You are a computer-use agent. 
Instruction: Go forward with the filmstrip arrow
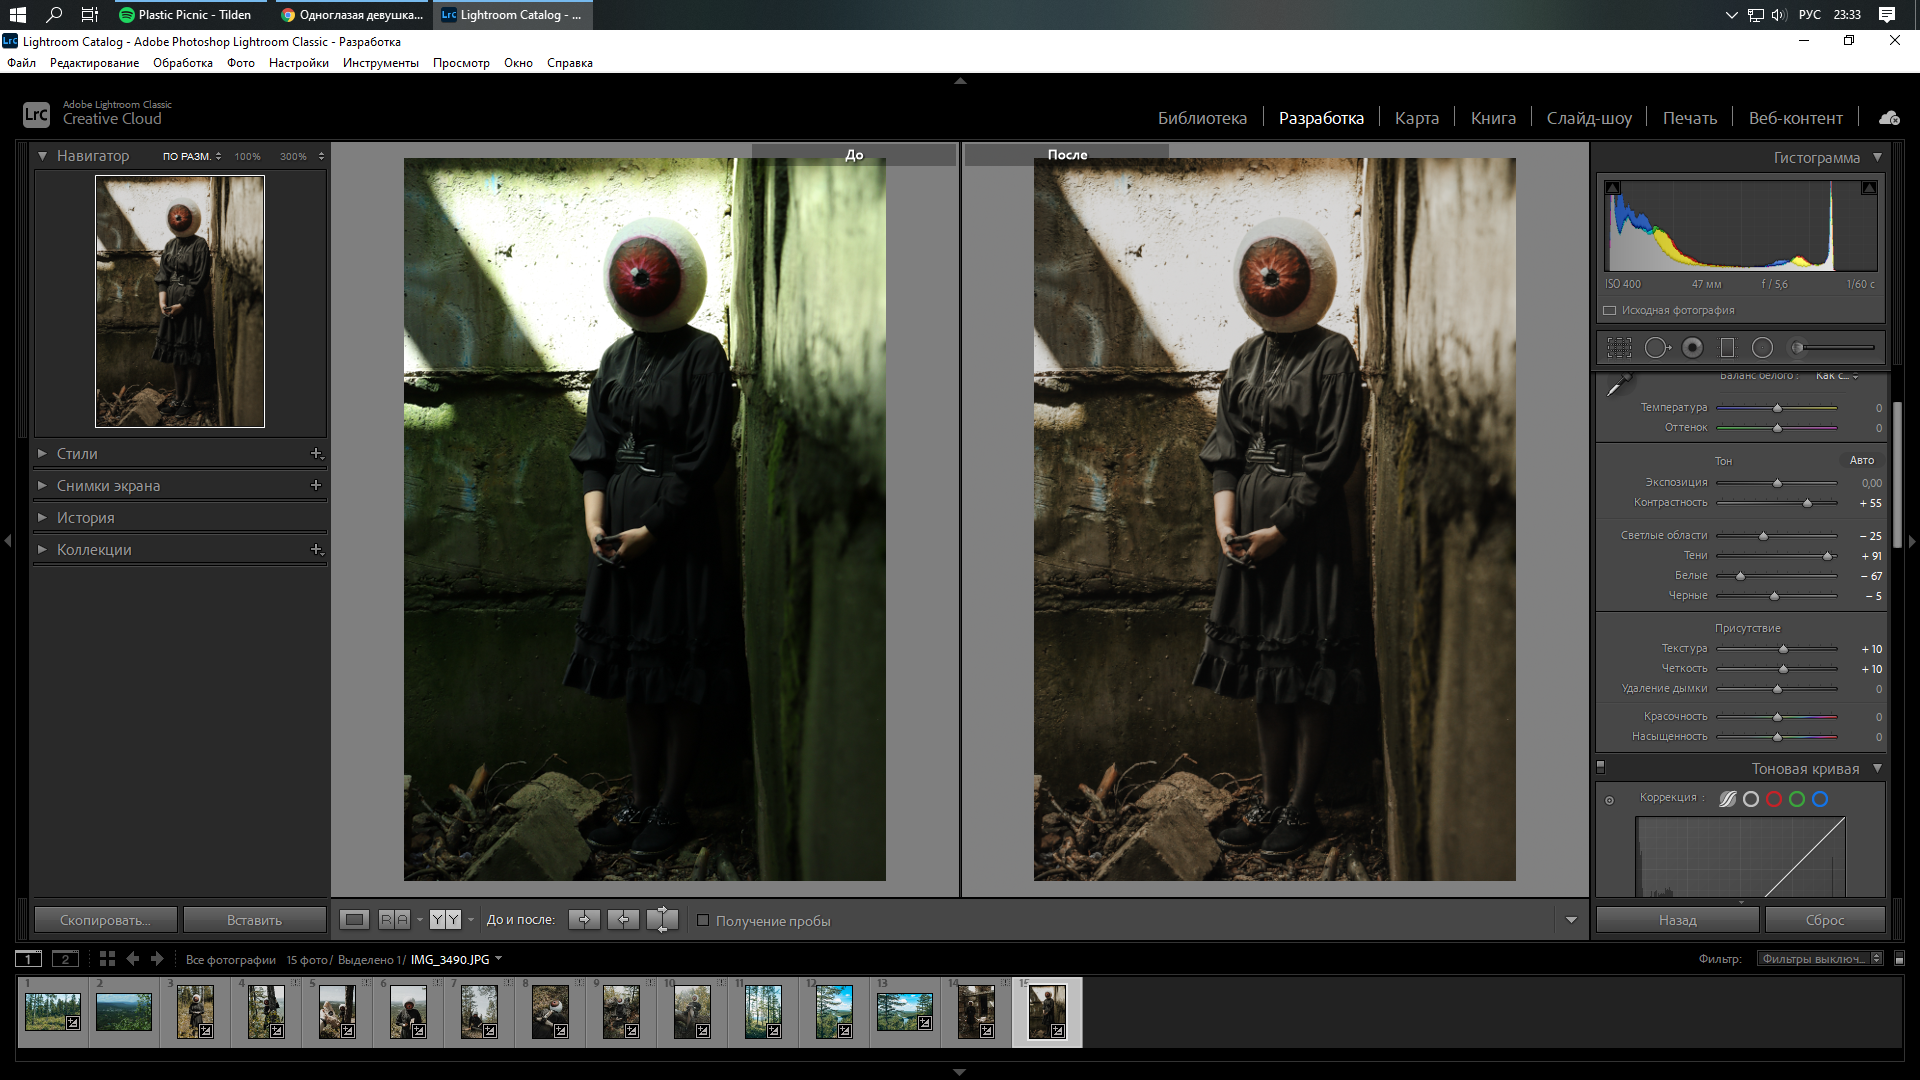(x=157, y=959)
